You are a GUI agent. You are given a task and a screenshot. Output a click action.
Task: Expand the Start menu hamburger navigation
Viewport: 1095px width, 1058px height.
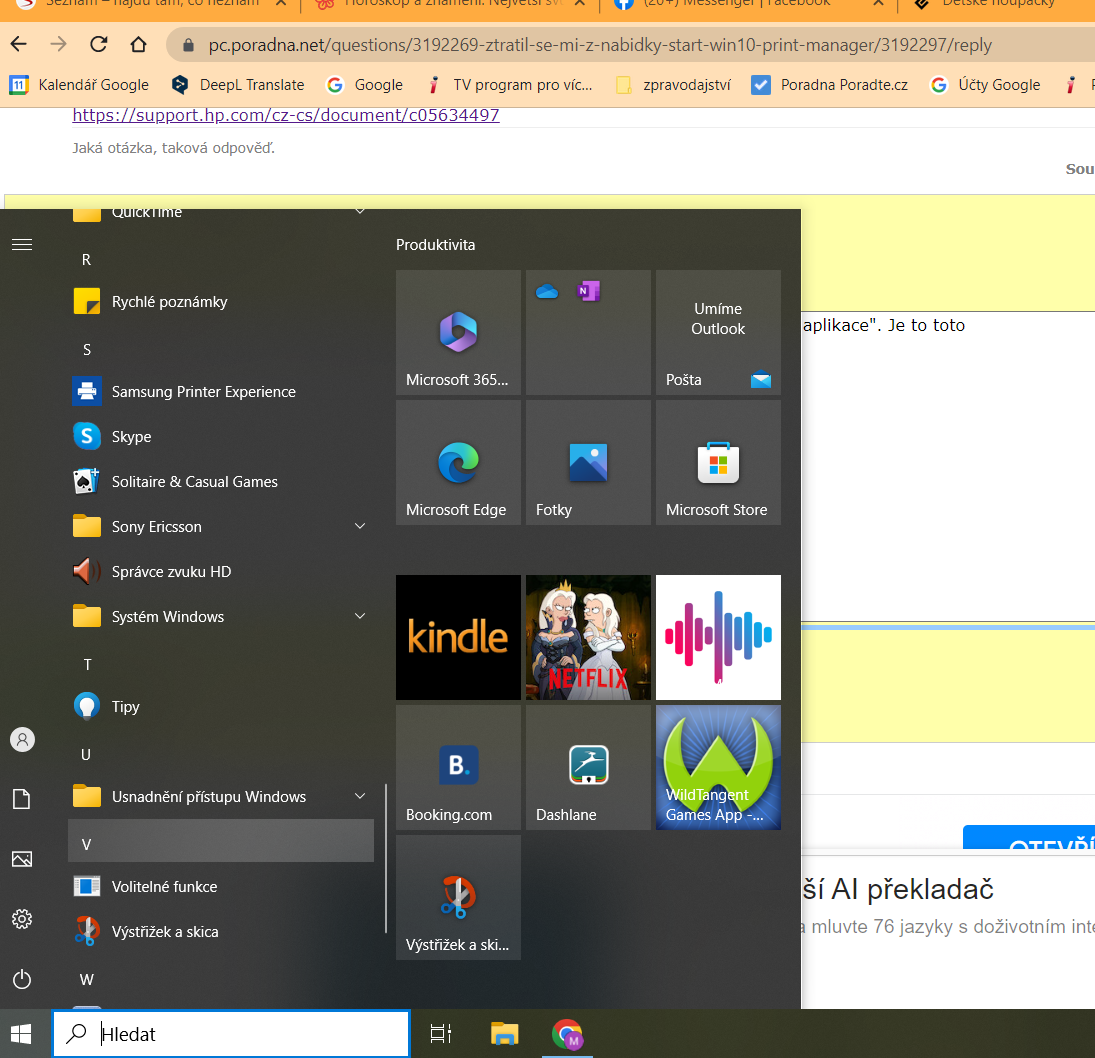(x=22, y=244)
